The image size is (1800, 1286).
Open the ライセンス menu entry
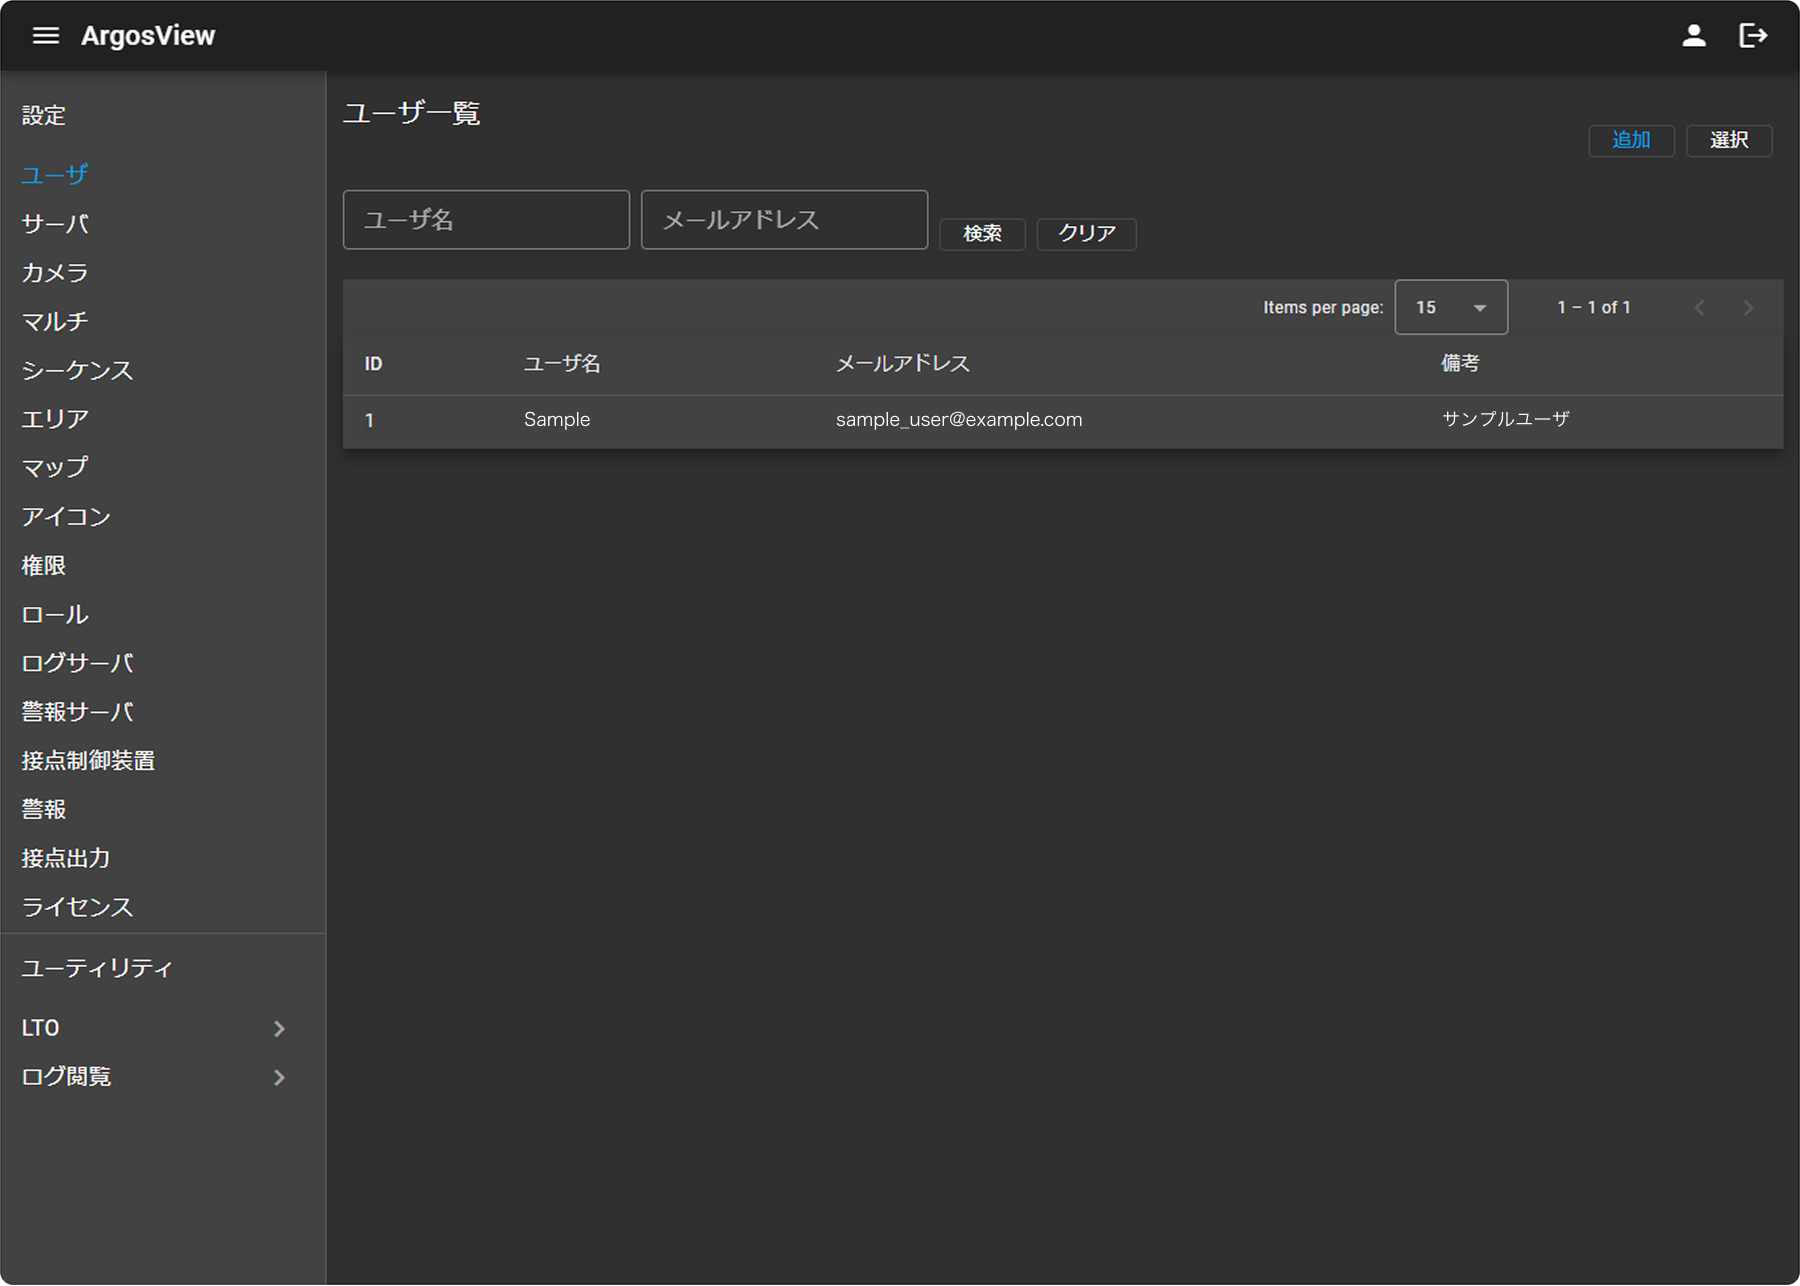point(77,908)
